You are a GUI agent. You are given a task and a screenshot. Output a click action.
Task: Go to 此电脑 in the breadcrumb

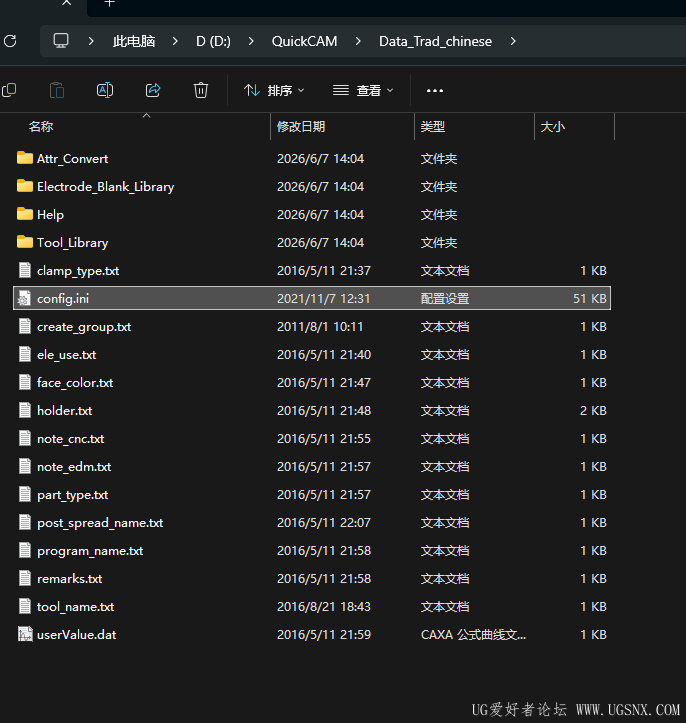coord(134,41)
